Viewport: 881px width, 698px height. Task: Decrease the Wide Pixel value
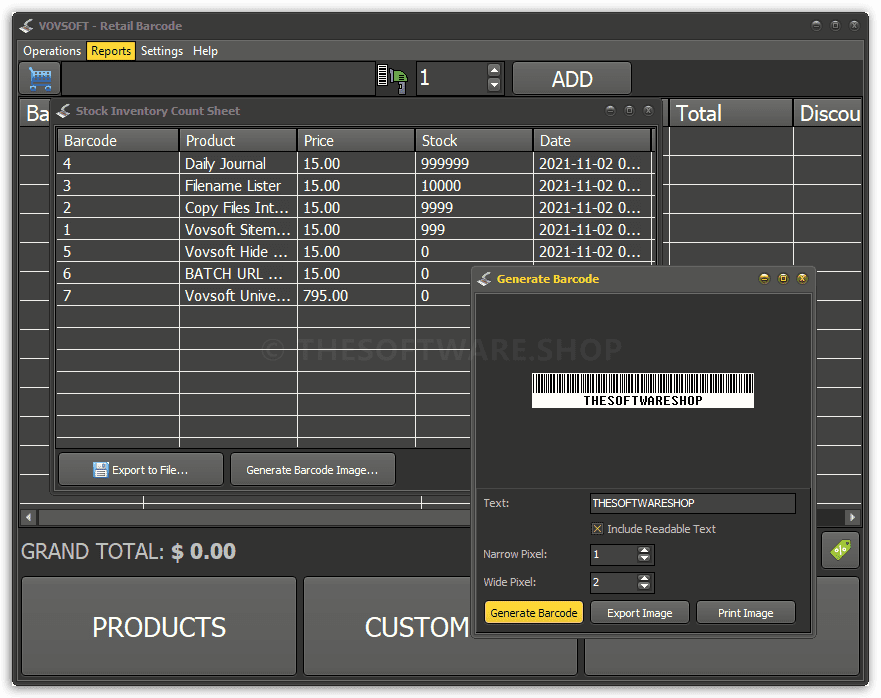644,586
